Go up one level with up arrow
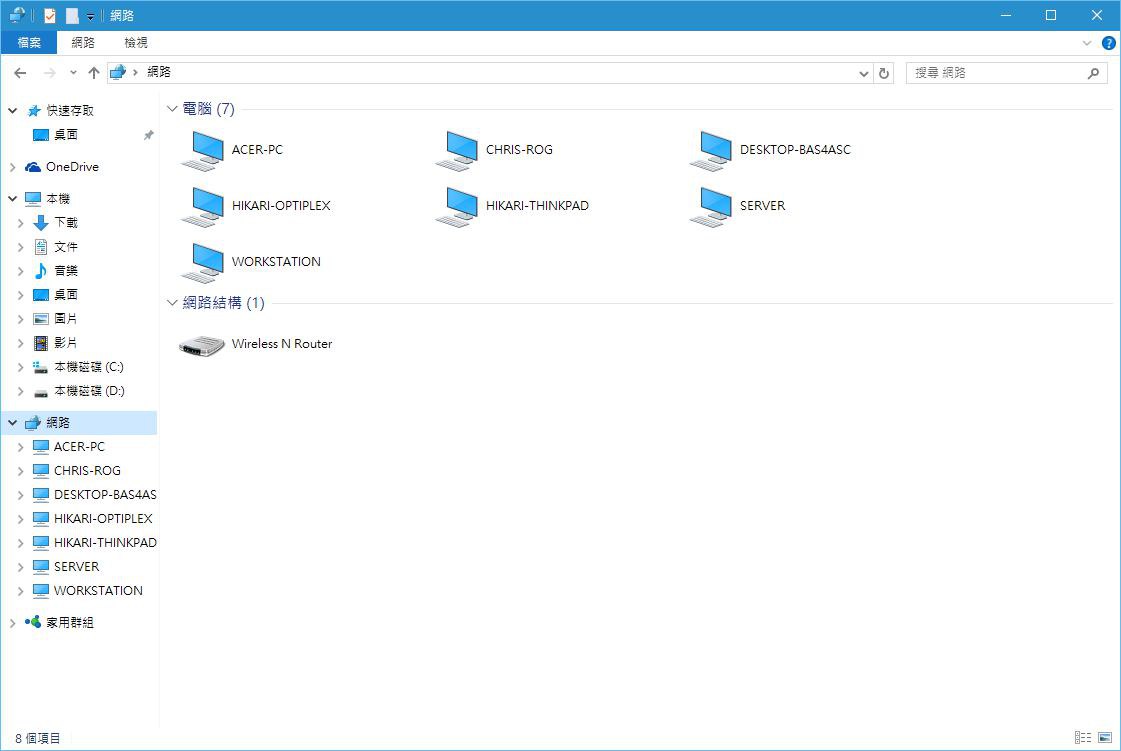 point(94,73)
